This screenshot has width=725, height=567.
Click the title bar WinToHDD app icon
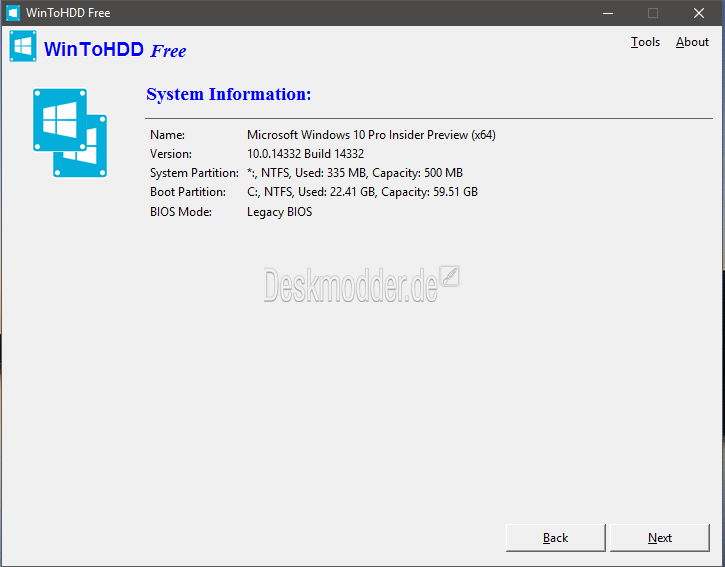13,13
